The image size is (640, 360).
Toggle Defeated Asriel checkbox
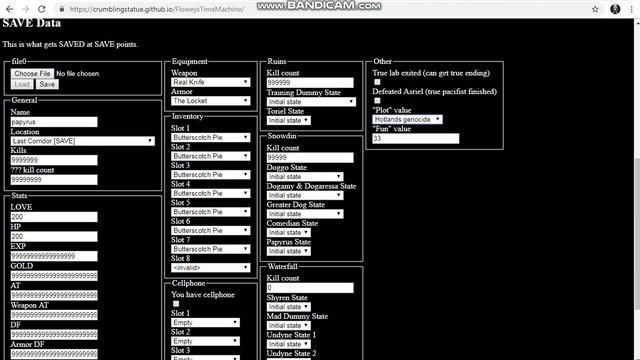pyautogui.click(x=377, y=100)
